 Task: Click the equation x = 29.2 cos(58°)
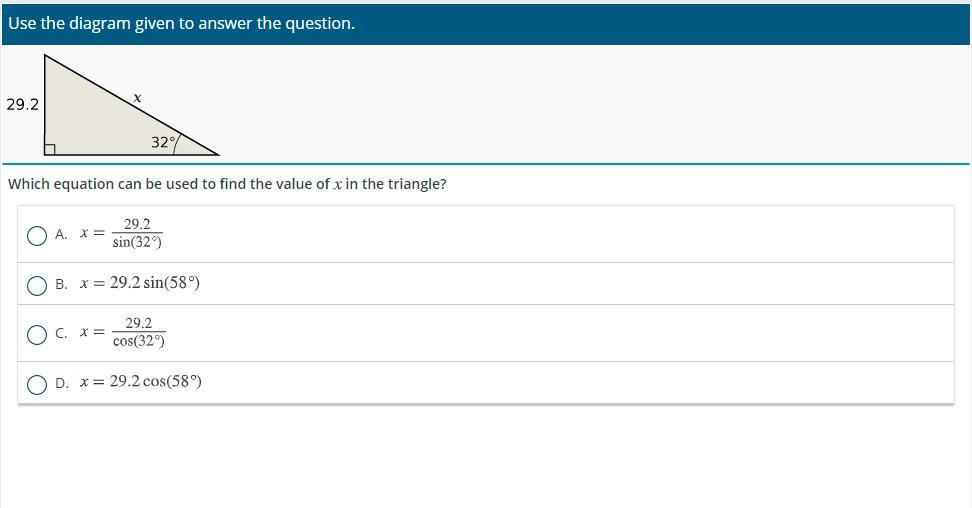tap(141, 382)
